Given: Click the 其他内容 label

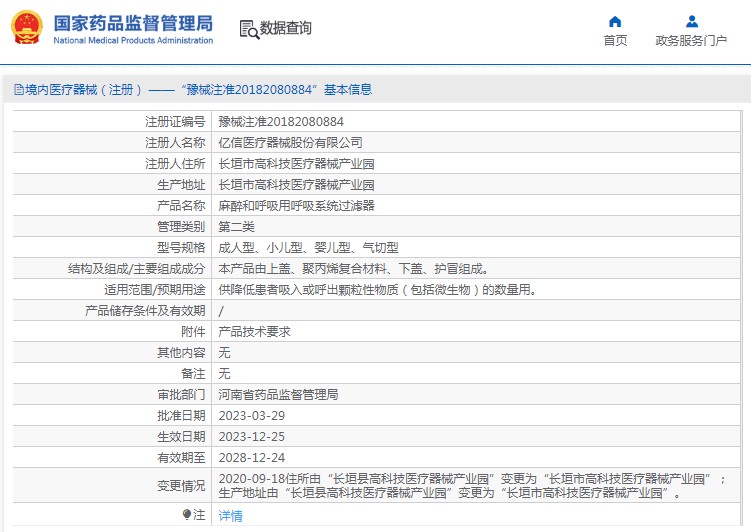Looking at the screenshot, I should coord(181,353).
